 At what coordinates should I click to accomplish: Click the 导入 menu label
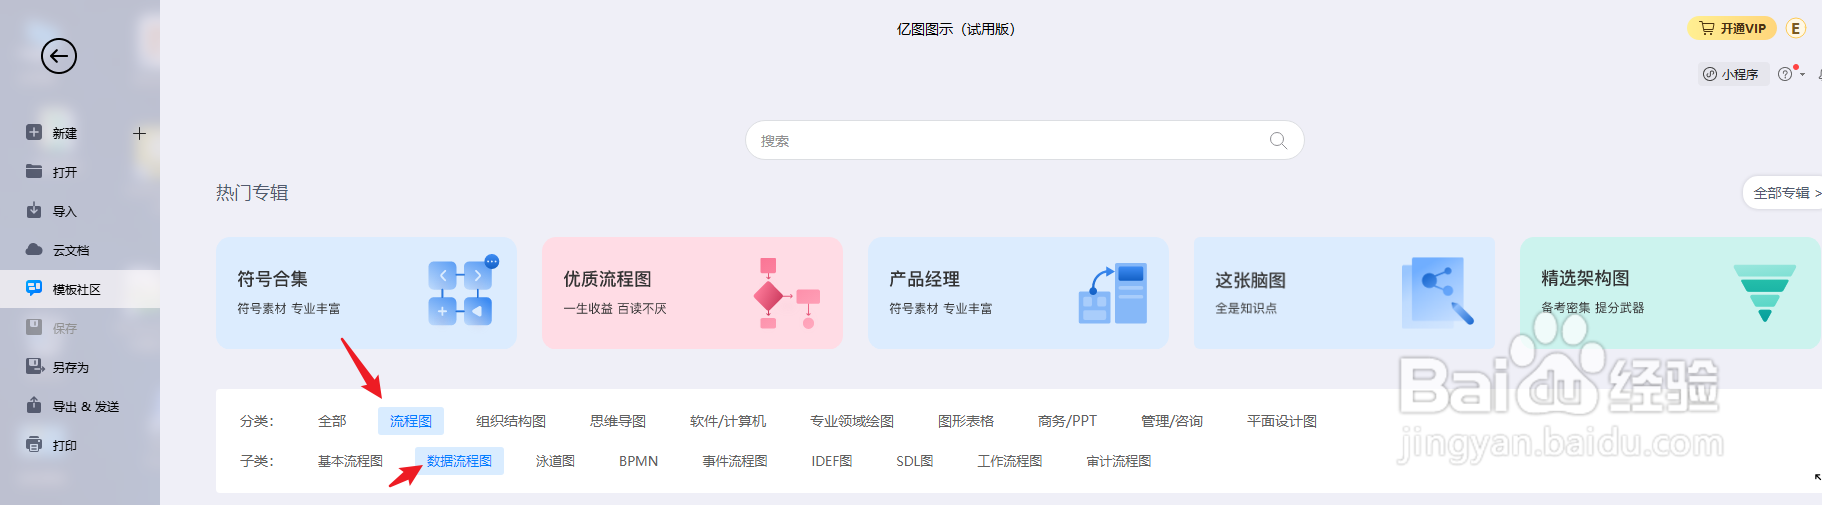65,211
